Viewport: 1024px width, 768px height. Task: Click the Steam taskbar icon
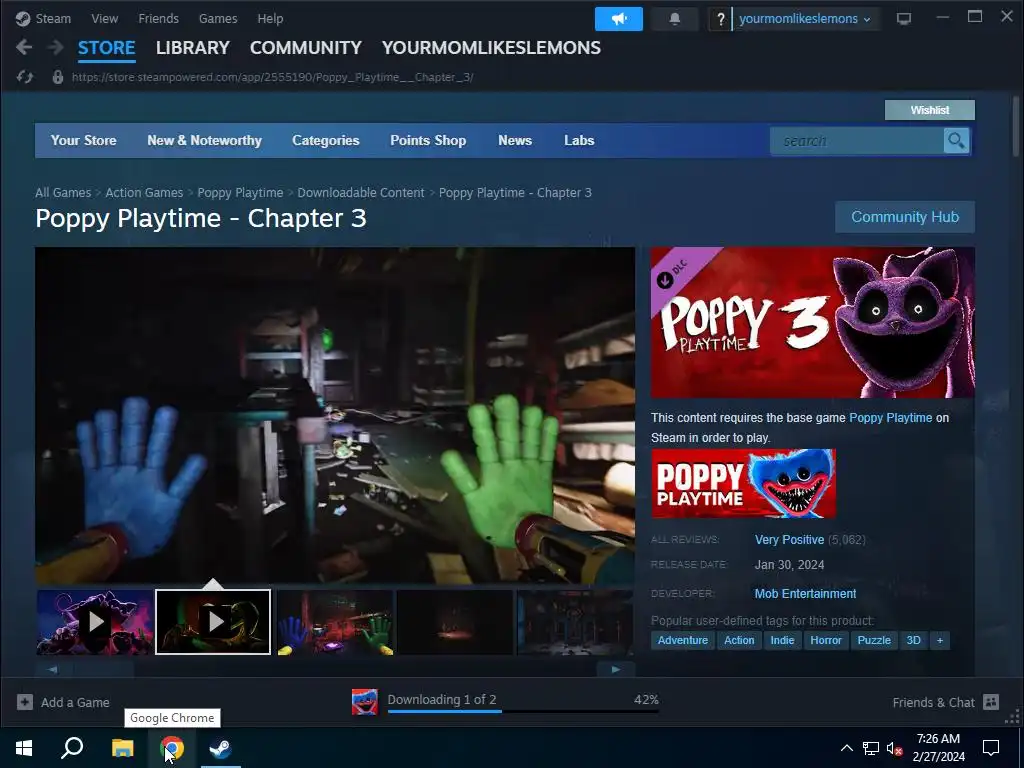tap(221, 748)
